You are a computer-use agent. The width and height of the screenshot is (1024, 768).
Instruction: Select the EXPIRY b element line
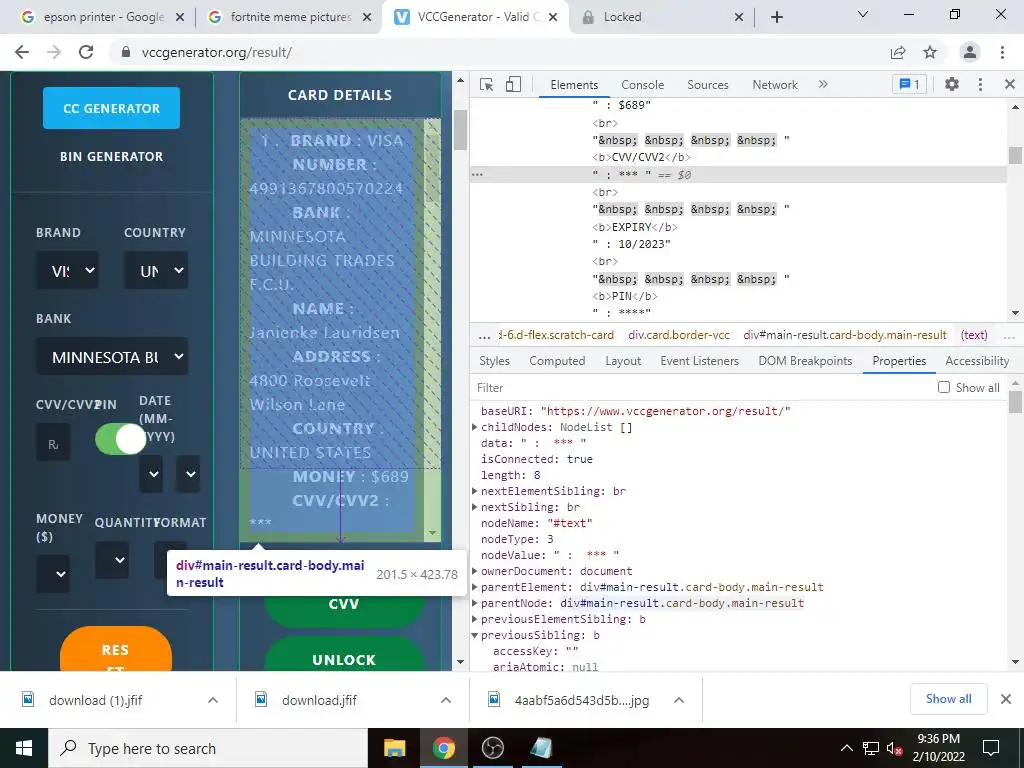(x=635, y=227)
